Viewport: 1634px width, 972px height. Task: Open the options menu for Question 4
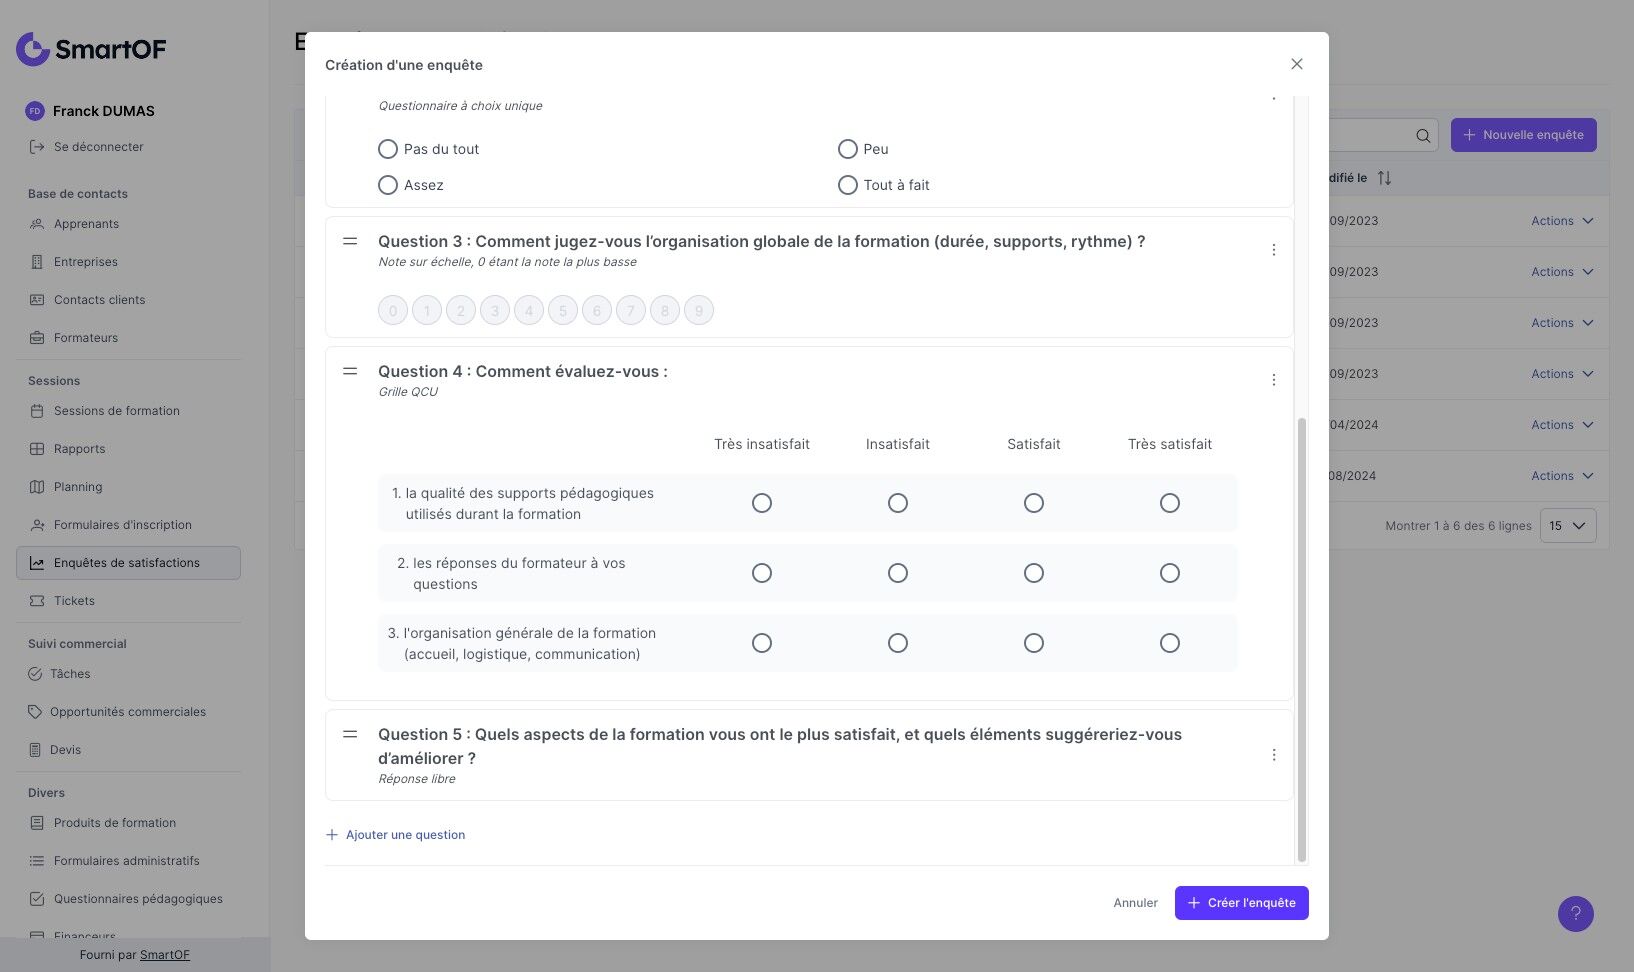pyautogui.click(x=1273, y=380)
